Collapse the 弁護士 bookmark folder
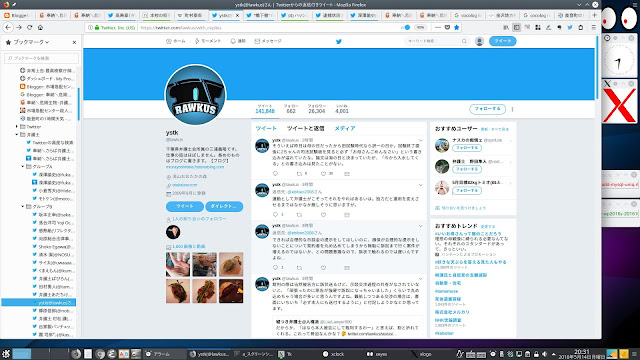Screen dimensions: 640x360 (x=17, y=134)
